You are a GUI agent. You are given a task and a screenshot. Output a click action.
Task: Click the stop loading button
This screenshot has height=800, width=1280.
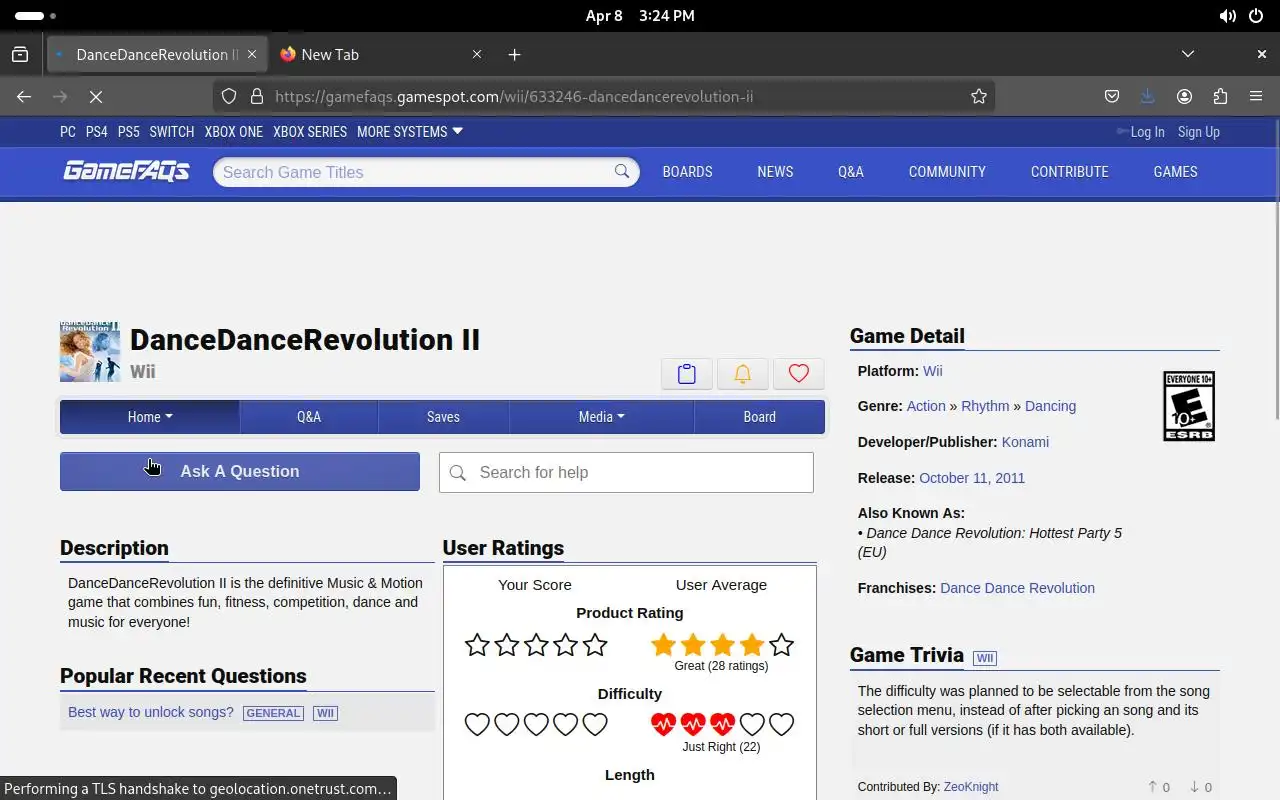tap(96, 96)
